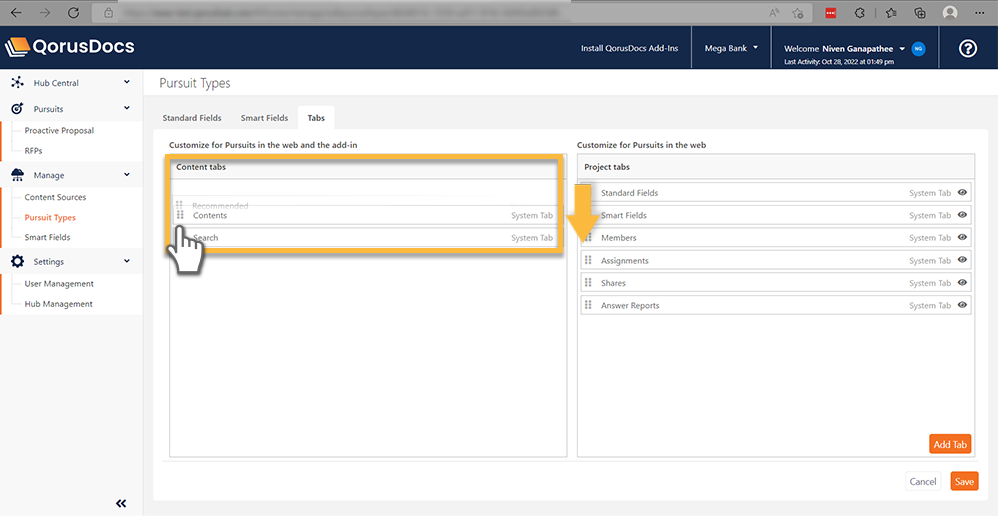Toggle visibility eye for Assignments tab
Viewport: 1000px width, 516px height.
(962, 261)
